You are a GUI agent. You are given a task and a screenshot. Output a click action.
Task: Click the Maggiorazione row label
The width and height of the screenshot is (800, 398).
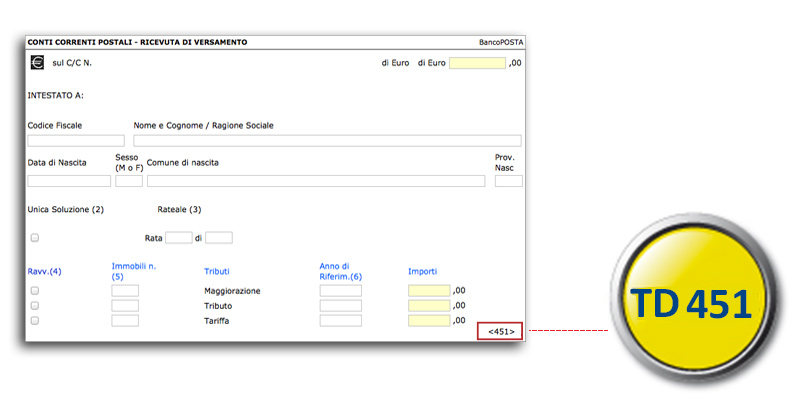232,291
